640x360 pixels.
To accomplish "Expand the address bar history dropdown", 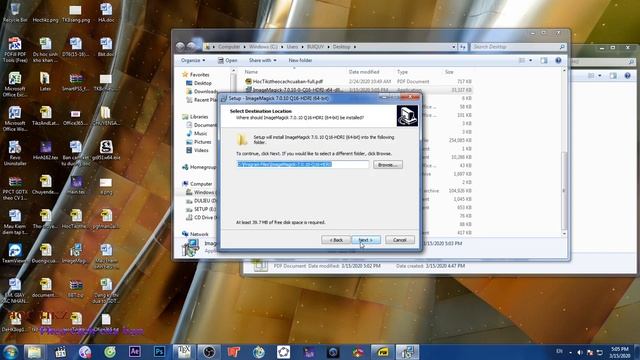I will 453,47.
